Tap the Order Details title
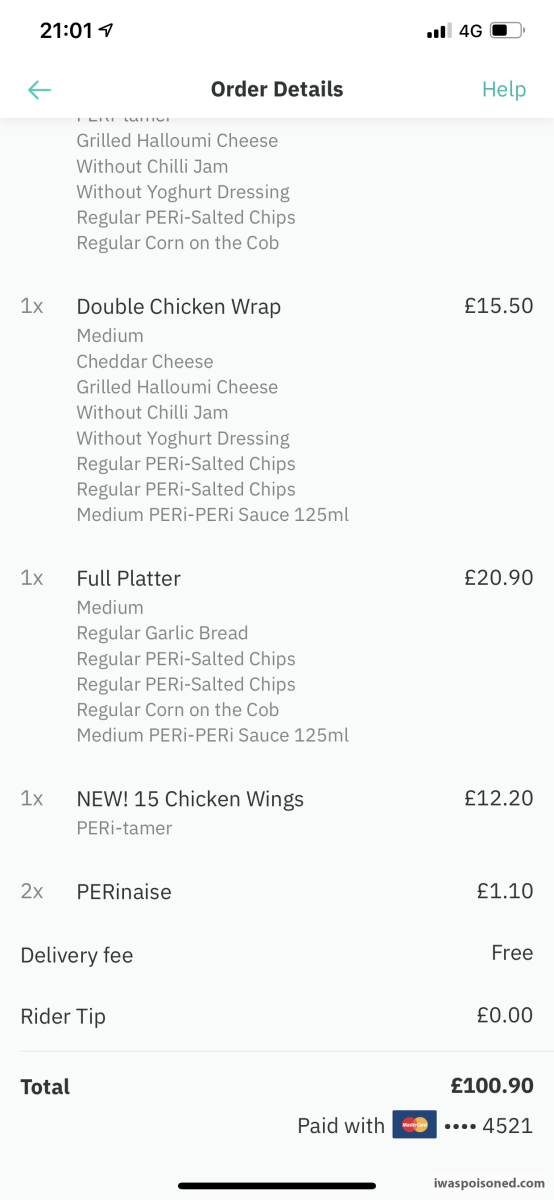The height and width of the screenshot is (1200, 554). (277, 89)
